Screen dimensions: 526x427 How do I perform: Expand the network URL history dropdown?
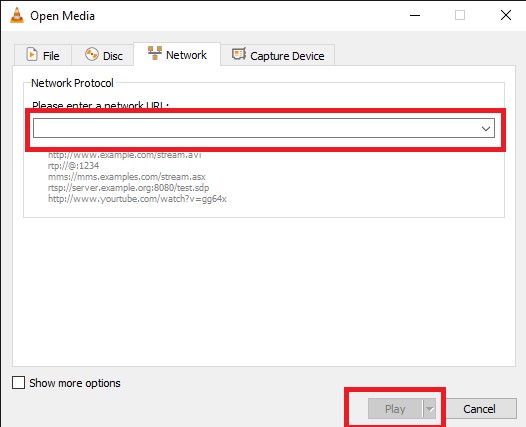(485, 128)
